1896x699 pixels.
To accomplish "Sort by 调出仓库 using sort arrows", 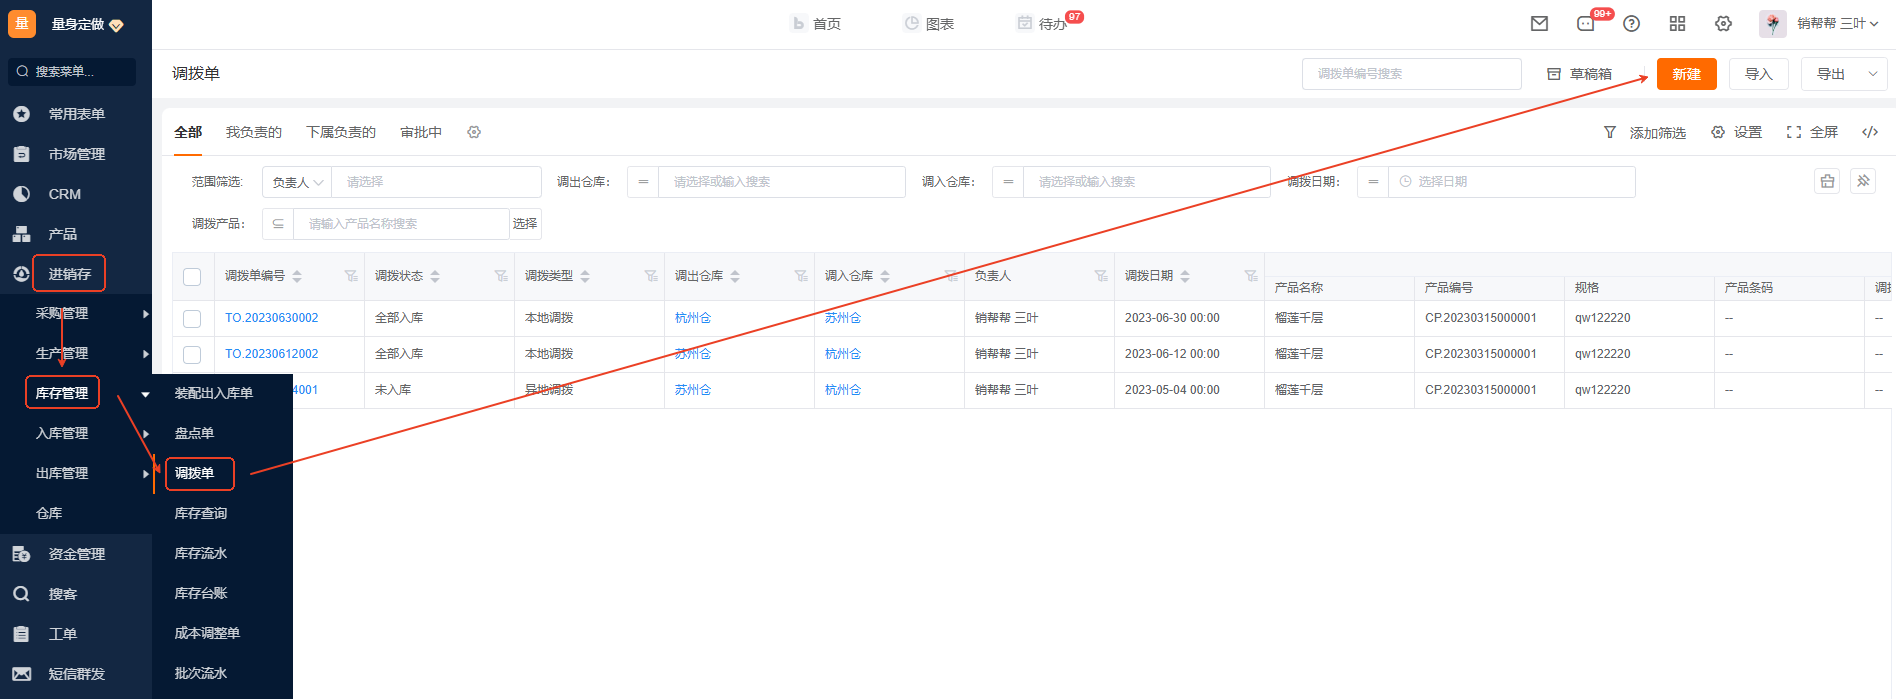I will [735, 276].
